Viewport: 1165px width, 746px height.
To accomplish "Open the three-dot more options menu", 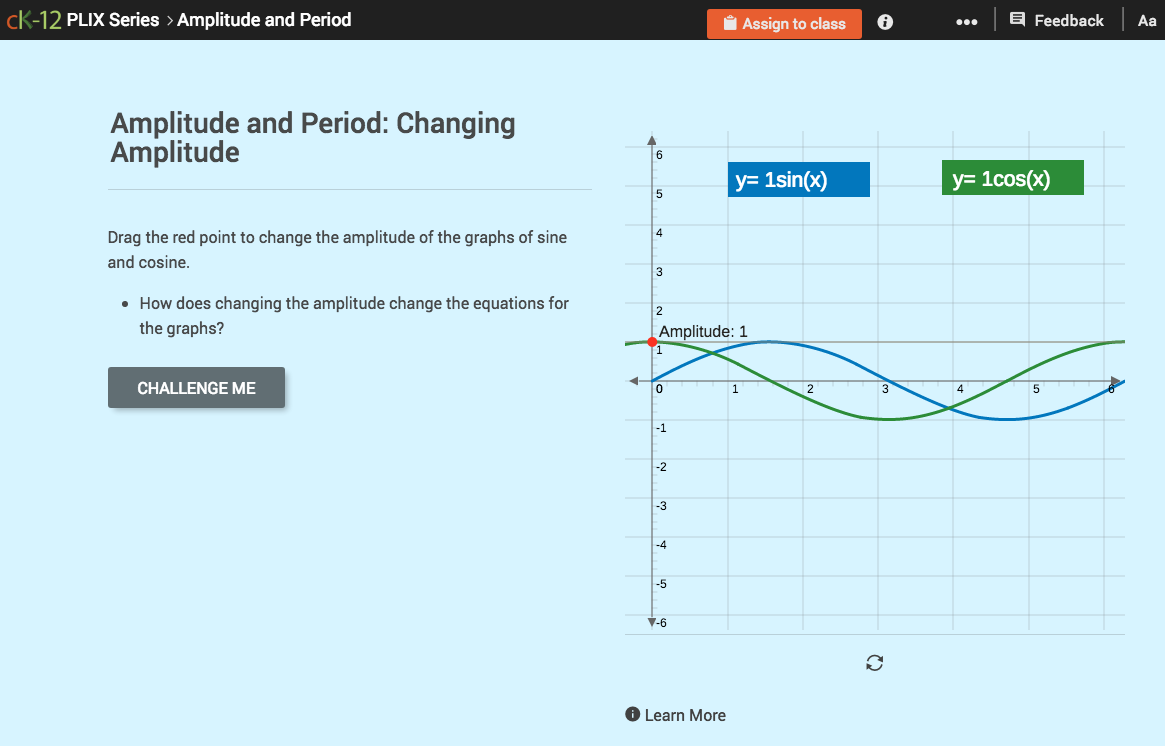I will 966,20.
